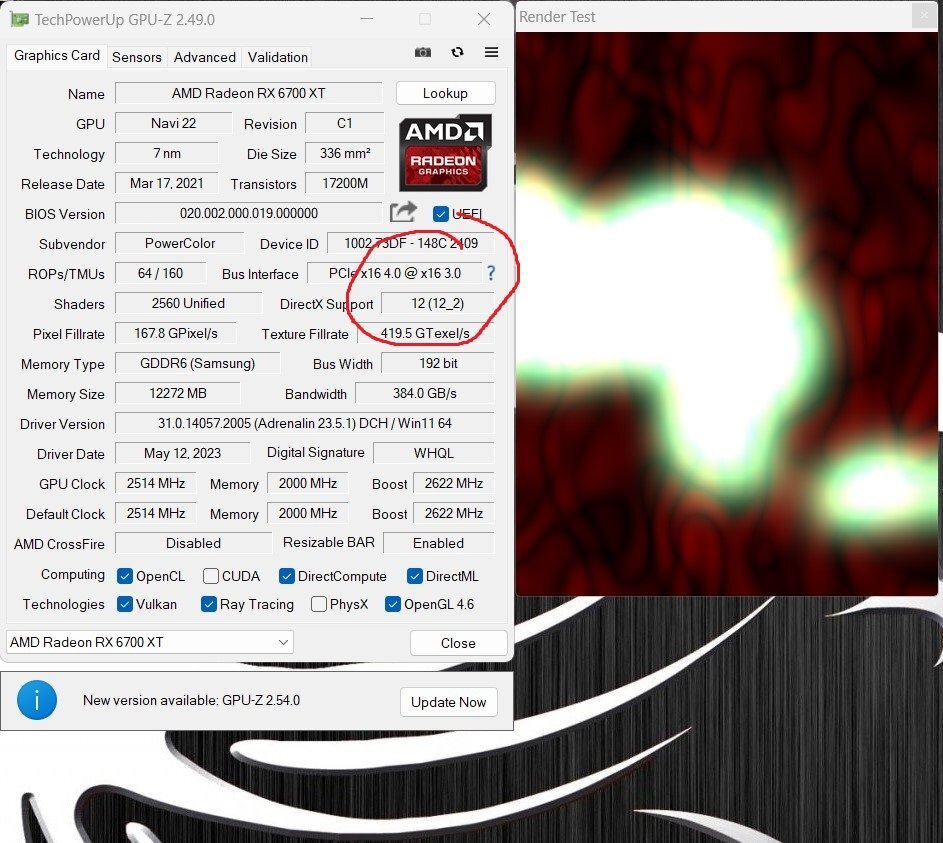Open the GPU-Z hamburger menu
The image size is (943, 843).
coord(491,52)
